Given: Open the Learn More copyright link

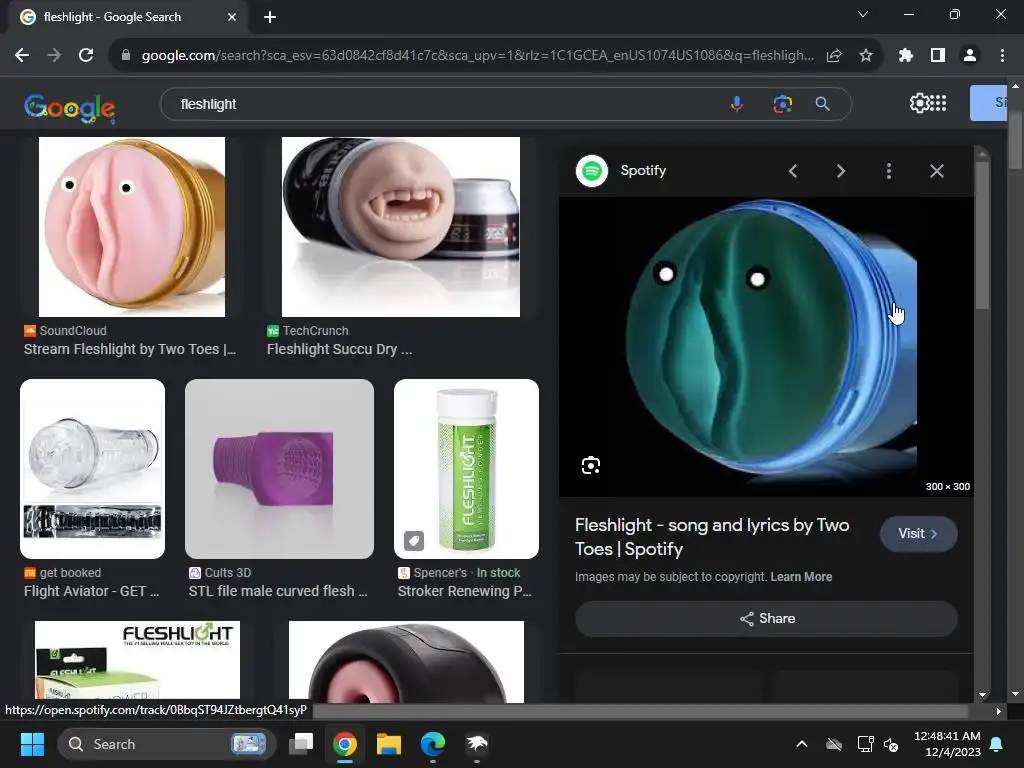Looking at the screenshot, I should click(801, 577).
